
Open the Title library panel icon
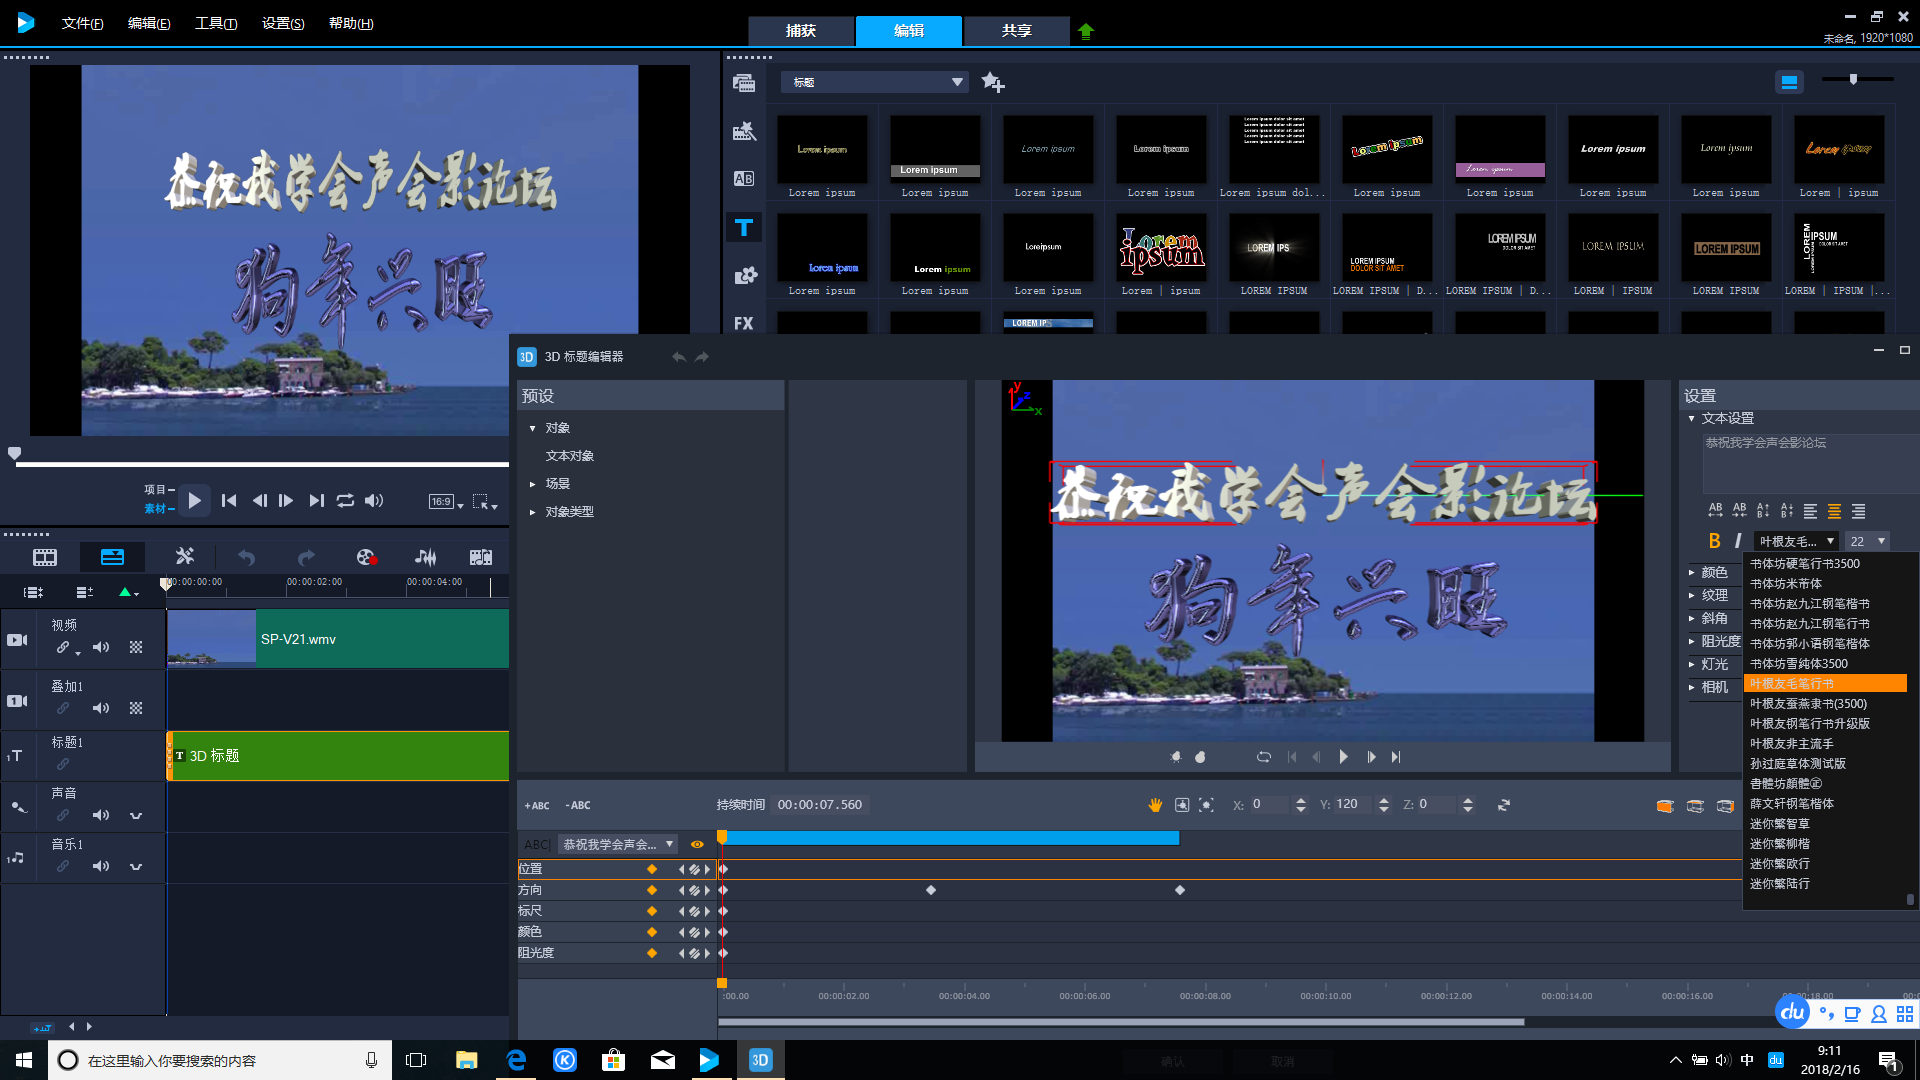coord(744,228)
